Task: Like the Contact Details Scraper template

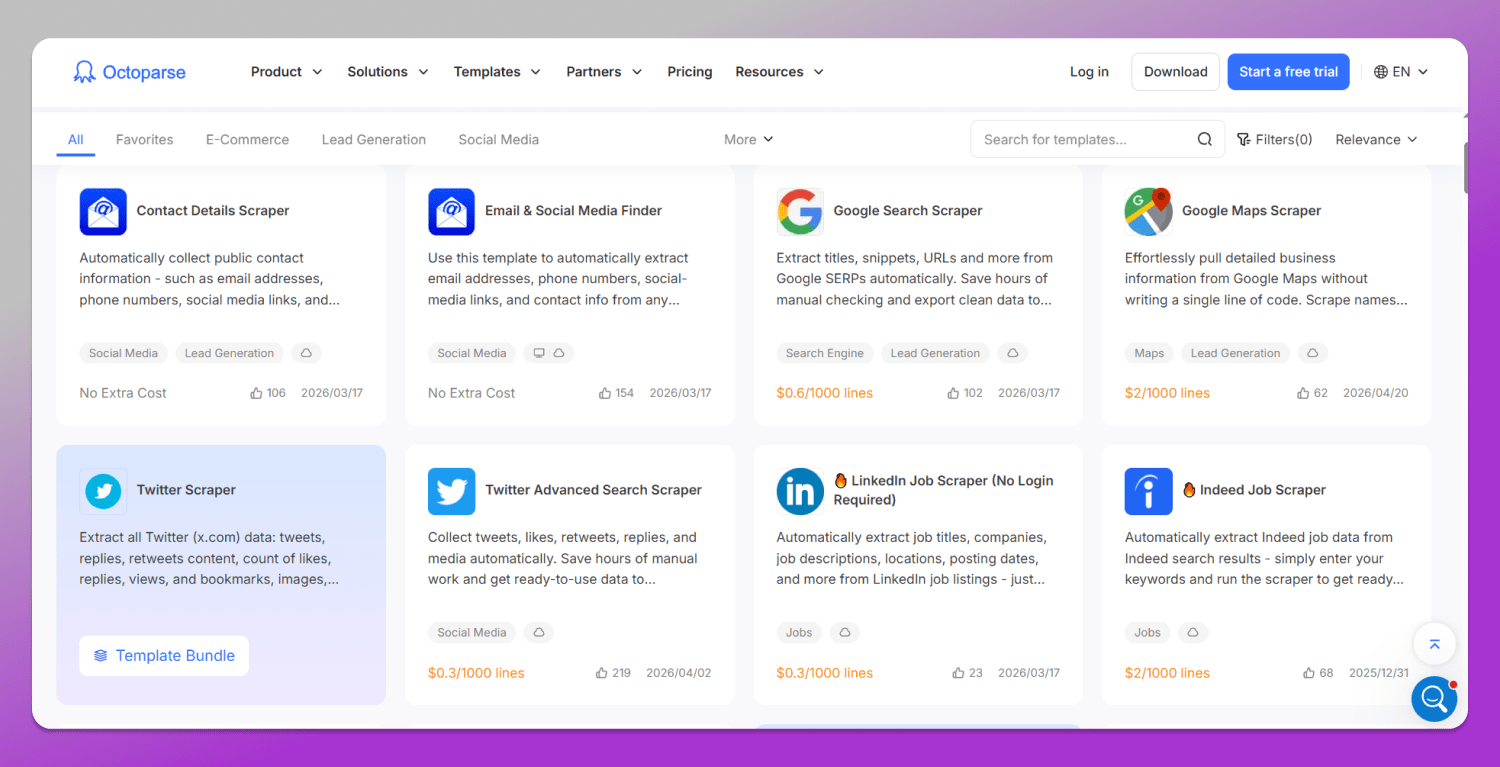Action: [x=256, y=393]
